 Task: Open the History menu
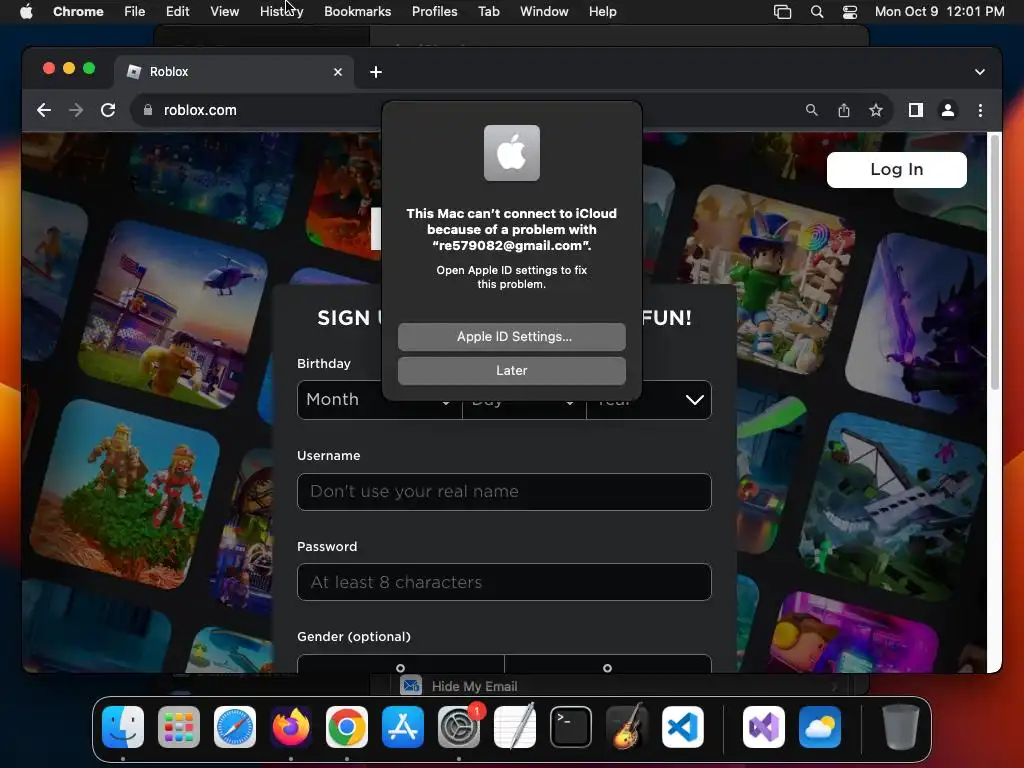pos(281,11)
